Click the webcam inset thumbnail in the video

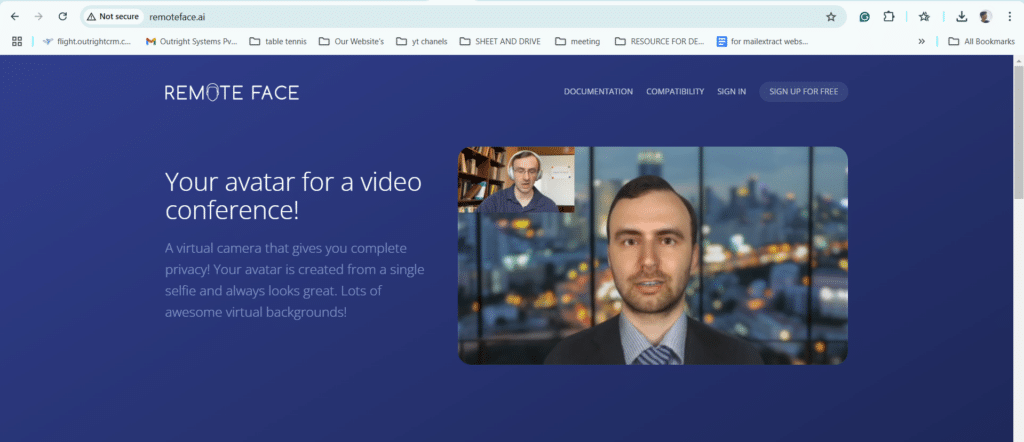pyautogui.click(x=517, y=180)
